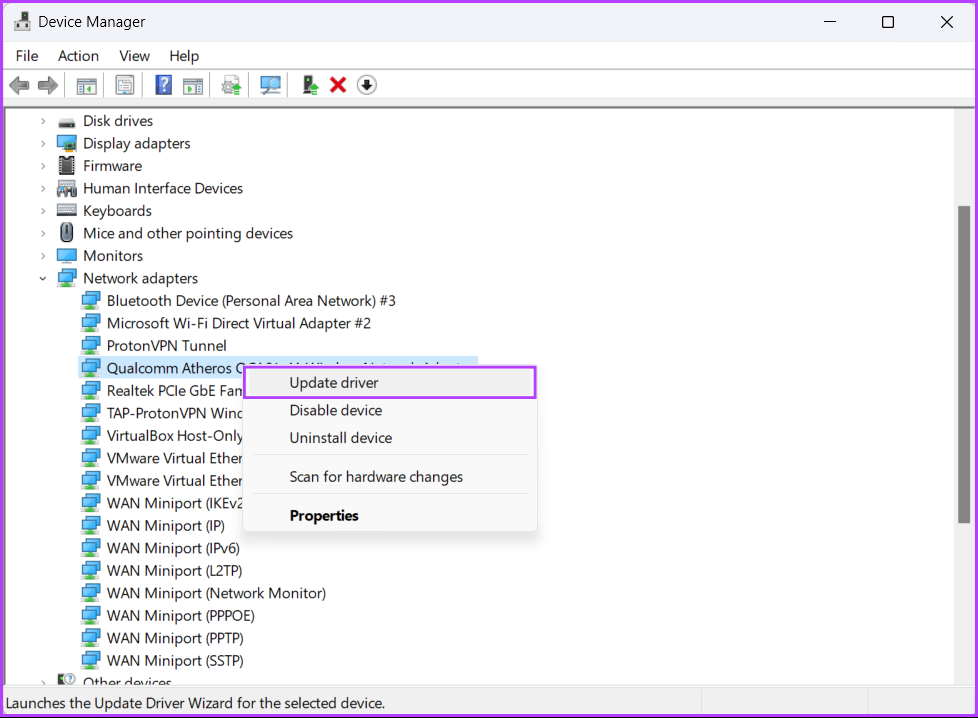Screen dimensions: 978x718
Task: Open the Action menu
Action: click(78, 56)
